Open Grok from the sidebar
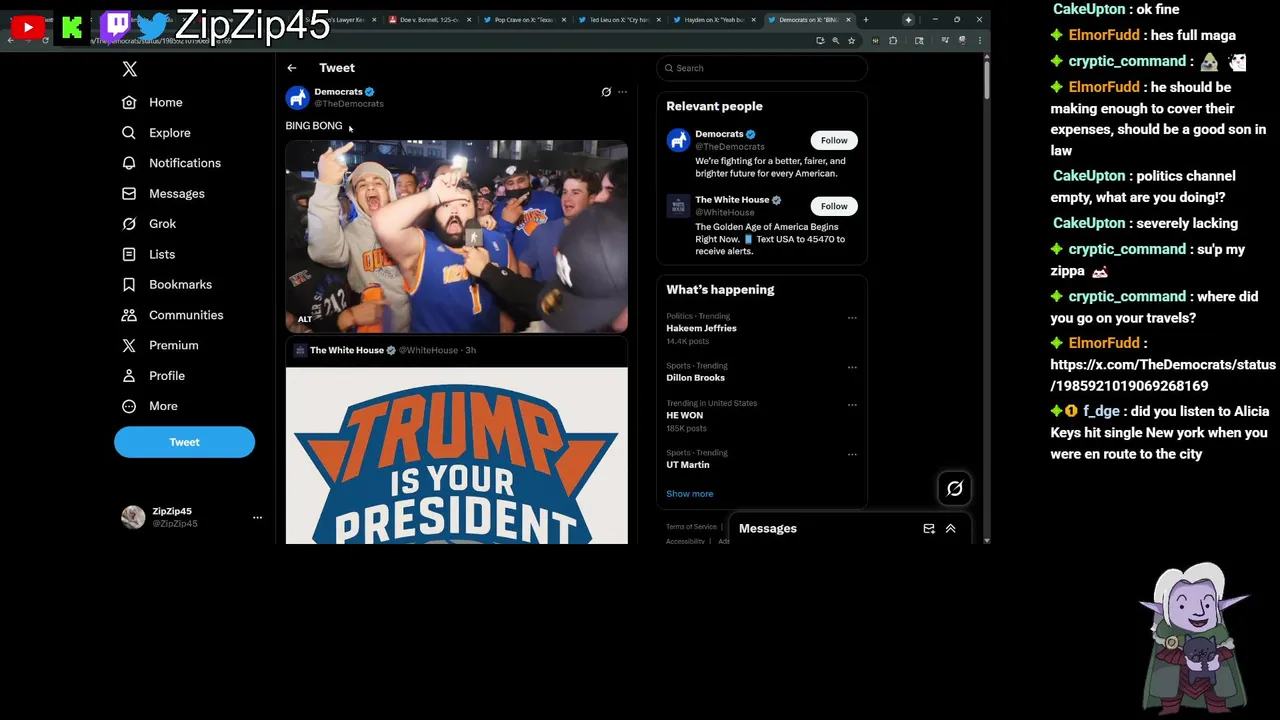 tap(150, 224)
